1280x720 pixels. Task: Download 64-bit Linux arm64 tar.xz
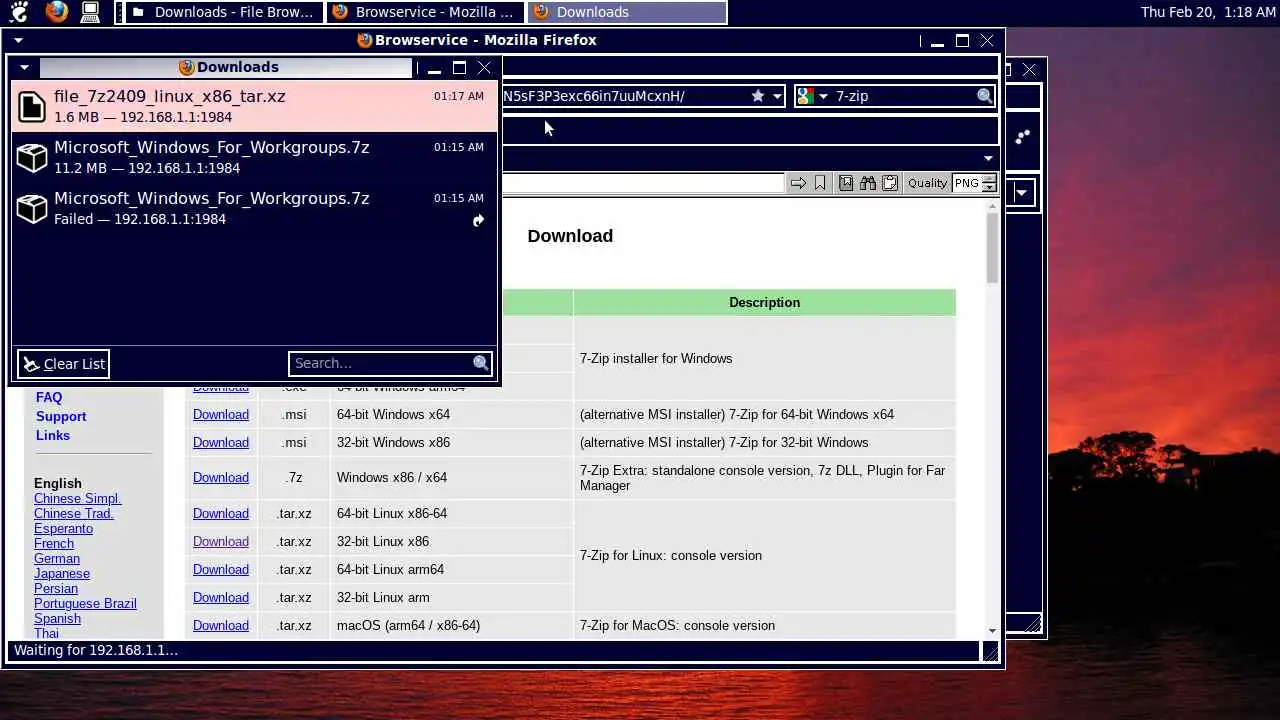221,569
